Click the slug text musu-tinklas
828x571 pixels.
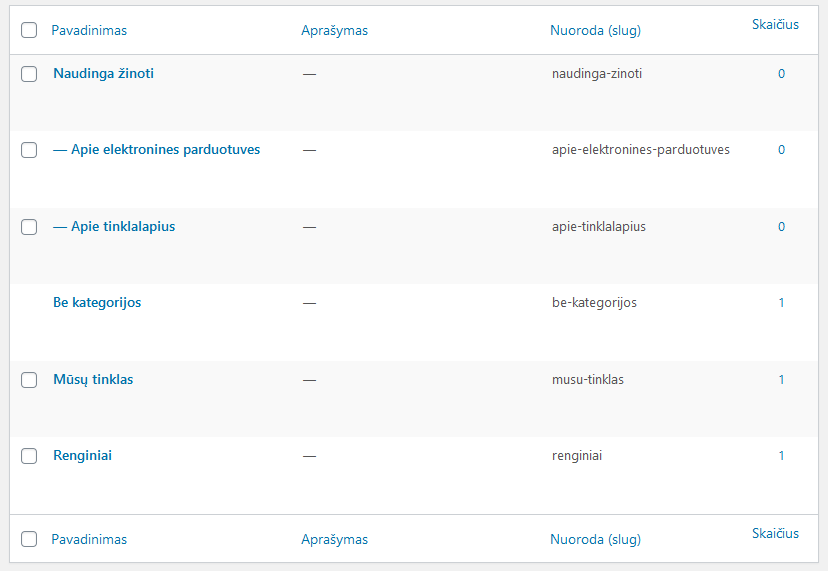click(588, 380)
